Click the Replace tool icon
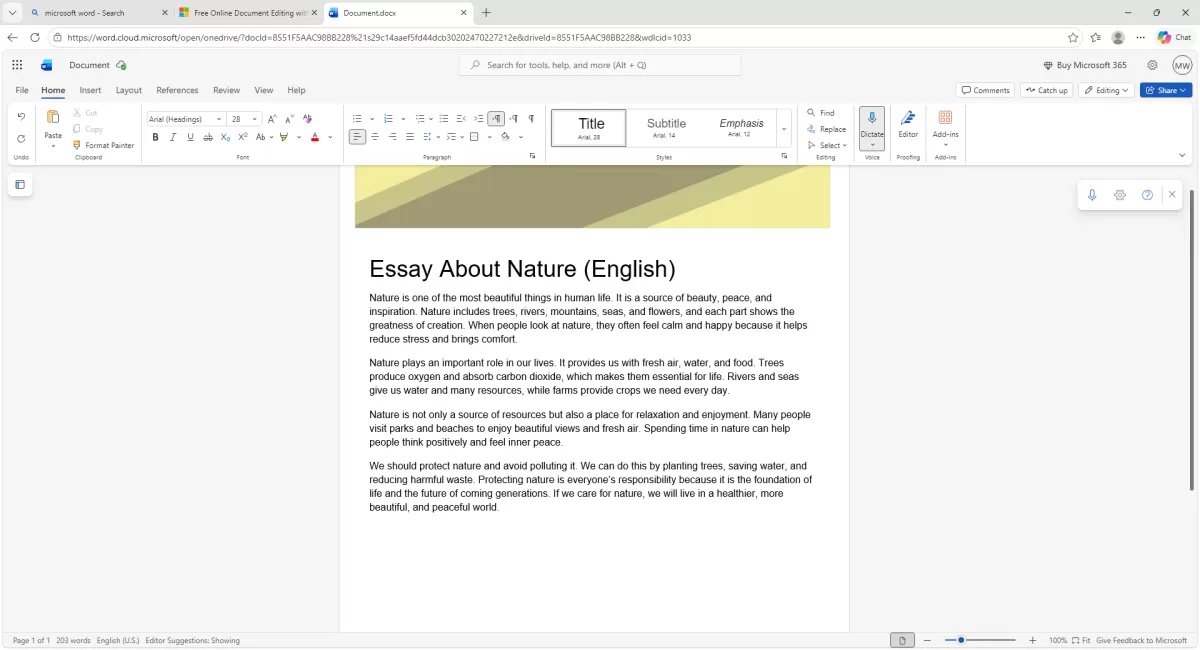1200x650 pixels. click(x=811, y=129)
